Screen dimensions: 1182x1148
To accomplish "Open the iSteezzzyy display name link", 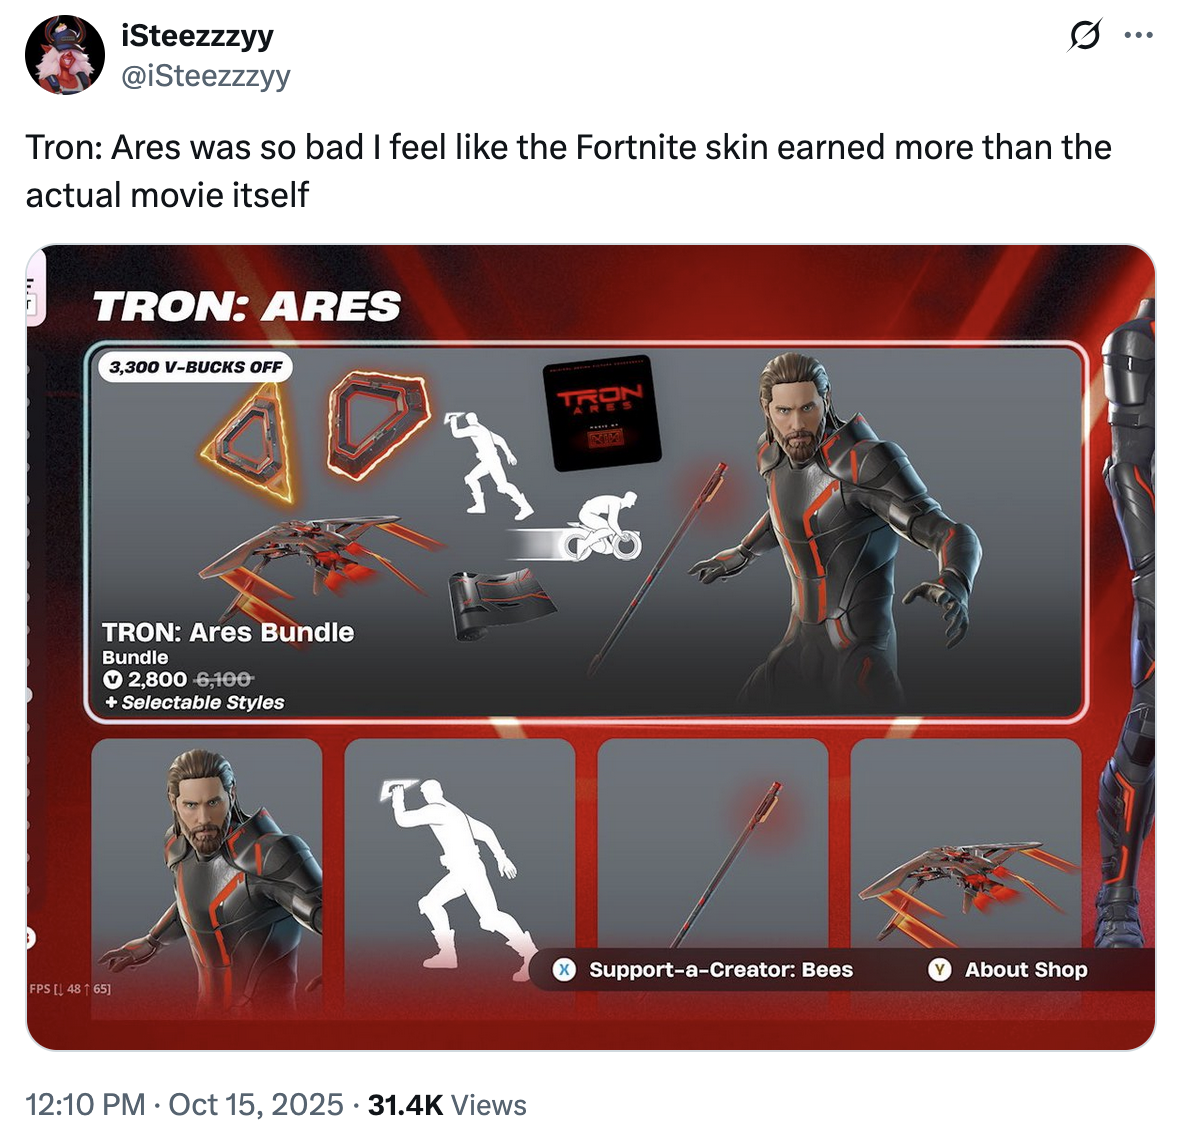I will pos(197,36).
